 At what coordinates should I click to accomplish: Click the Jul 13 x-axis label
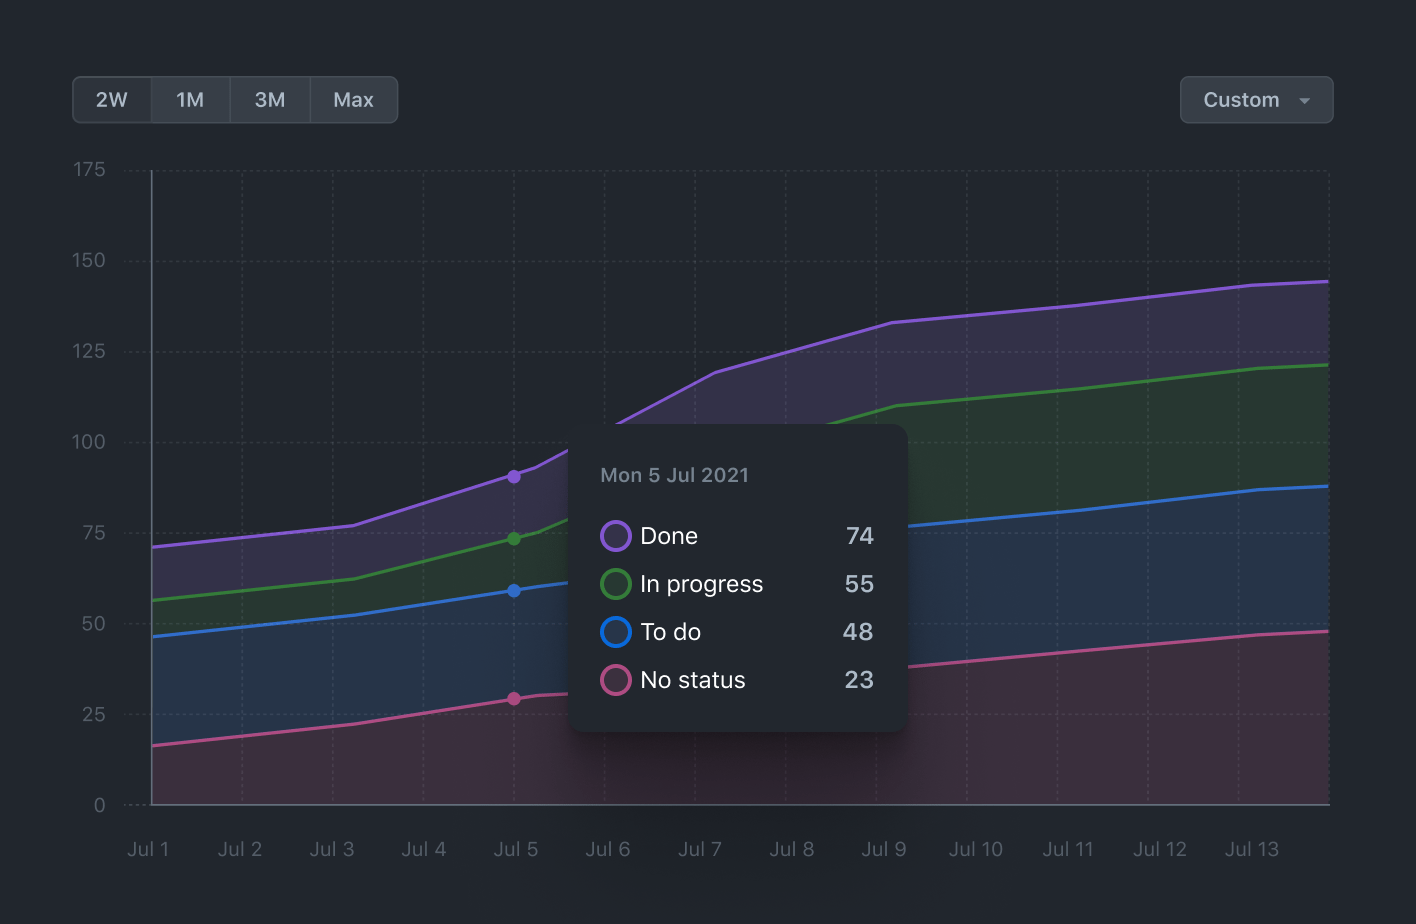click(1252, 849)
